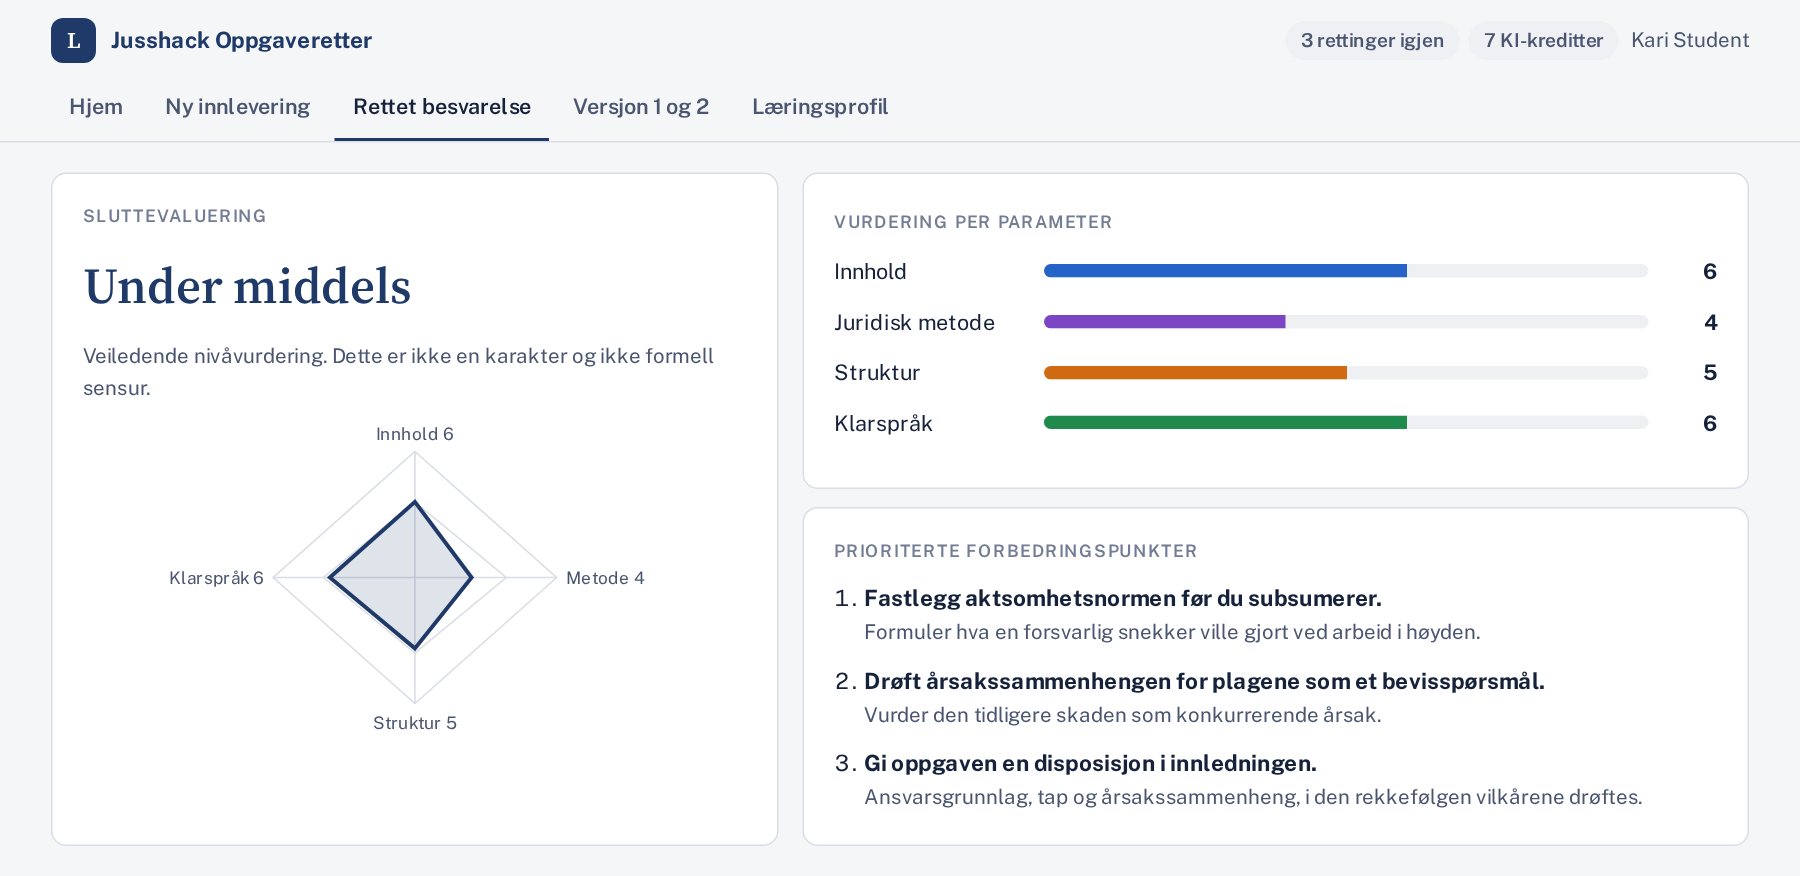Click the score 4 for Juridisk metode

1710,322
